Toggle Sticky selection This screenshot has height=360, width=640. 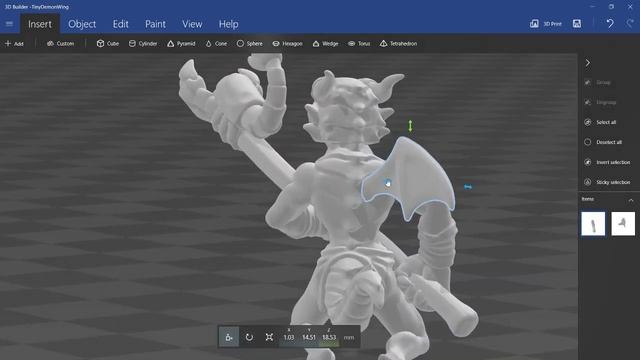click(607, 182)
